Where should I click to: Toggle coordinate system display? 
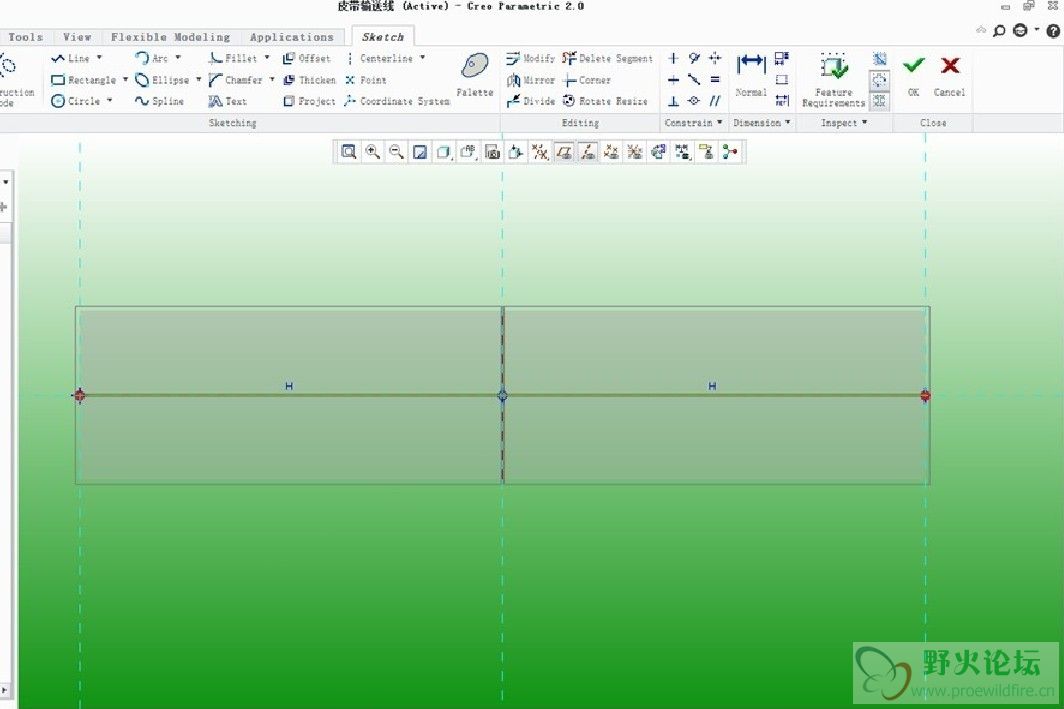coord(635,152)
